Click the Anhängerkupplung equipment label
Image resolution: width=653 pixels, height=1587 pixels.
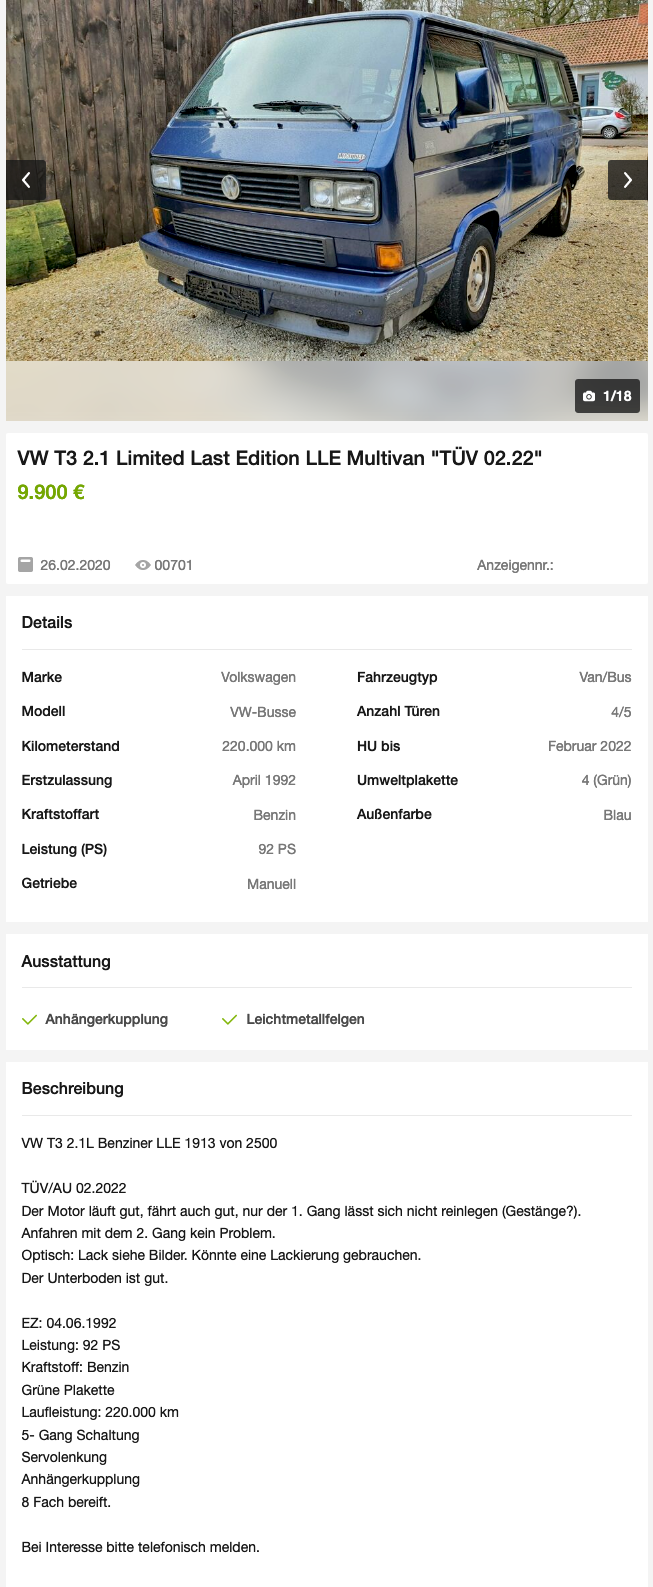(106, 1019)
